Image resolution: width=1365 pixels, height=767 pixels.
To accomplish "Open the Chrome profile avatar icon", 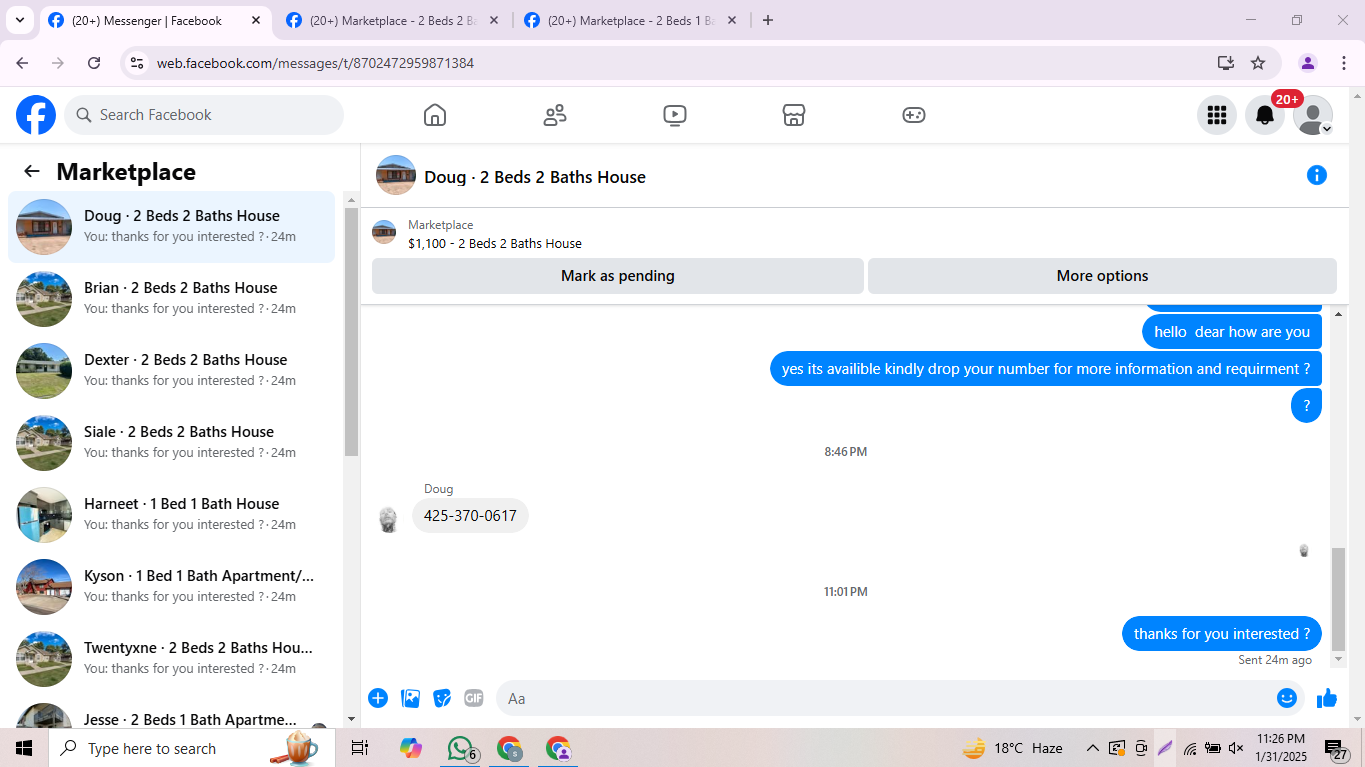I will (x=1308, y=63).
